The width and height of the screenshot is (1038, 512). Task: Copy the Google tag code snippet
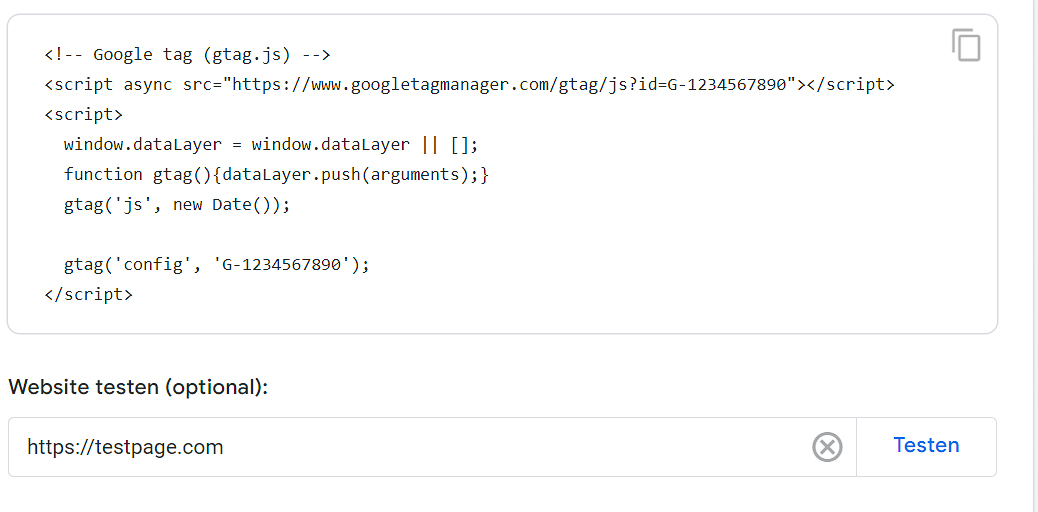966,46
